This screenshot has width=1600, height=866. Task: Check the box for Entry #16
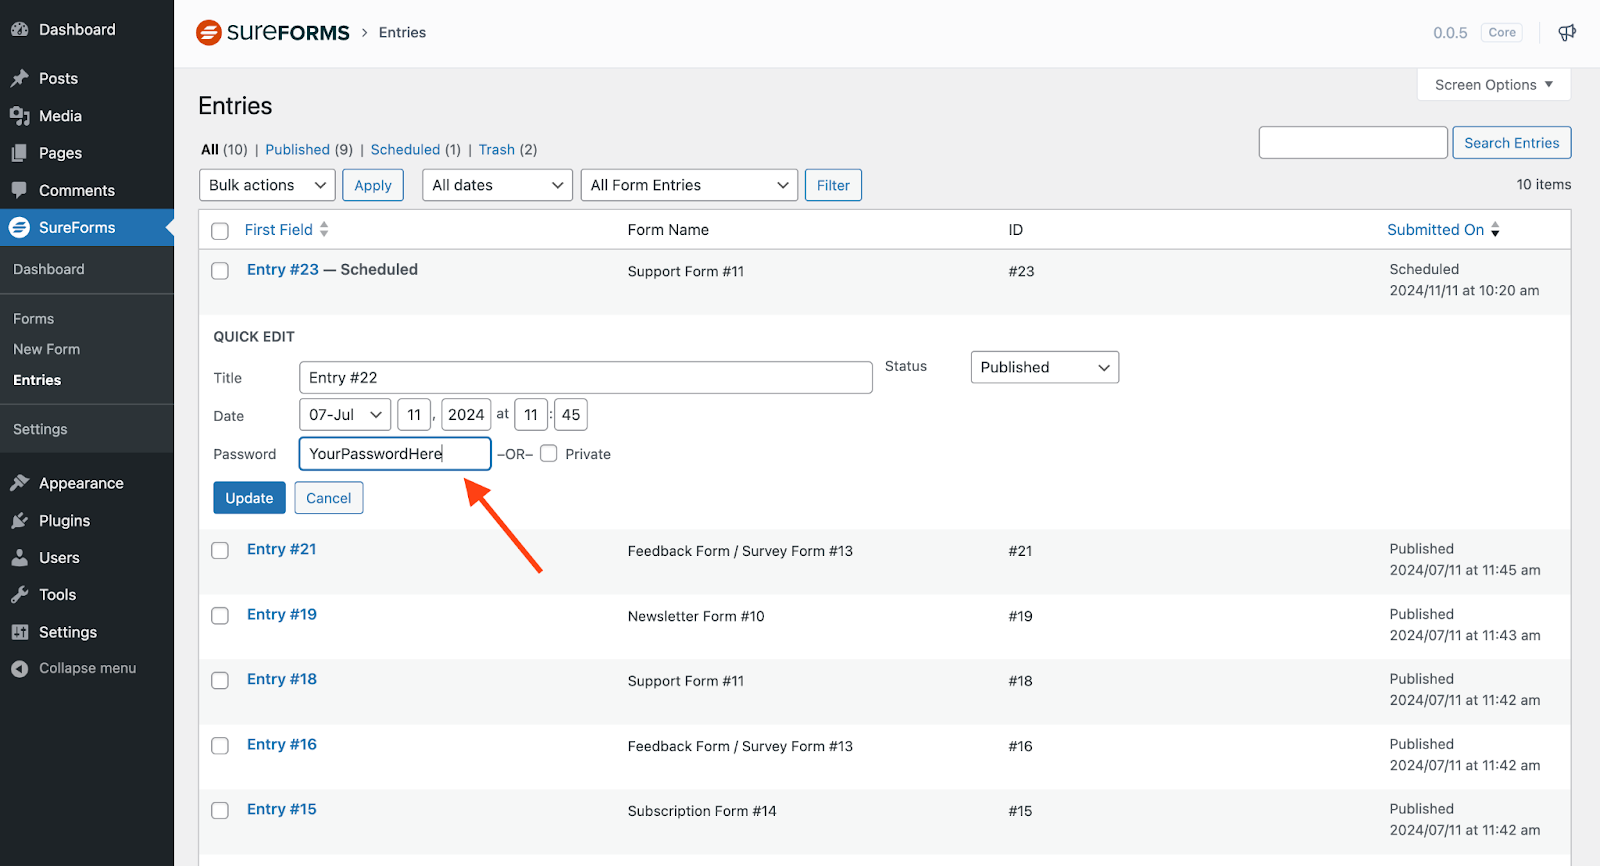click(x=220, y=745)
